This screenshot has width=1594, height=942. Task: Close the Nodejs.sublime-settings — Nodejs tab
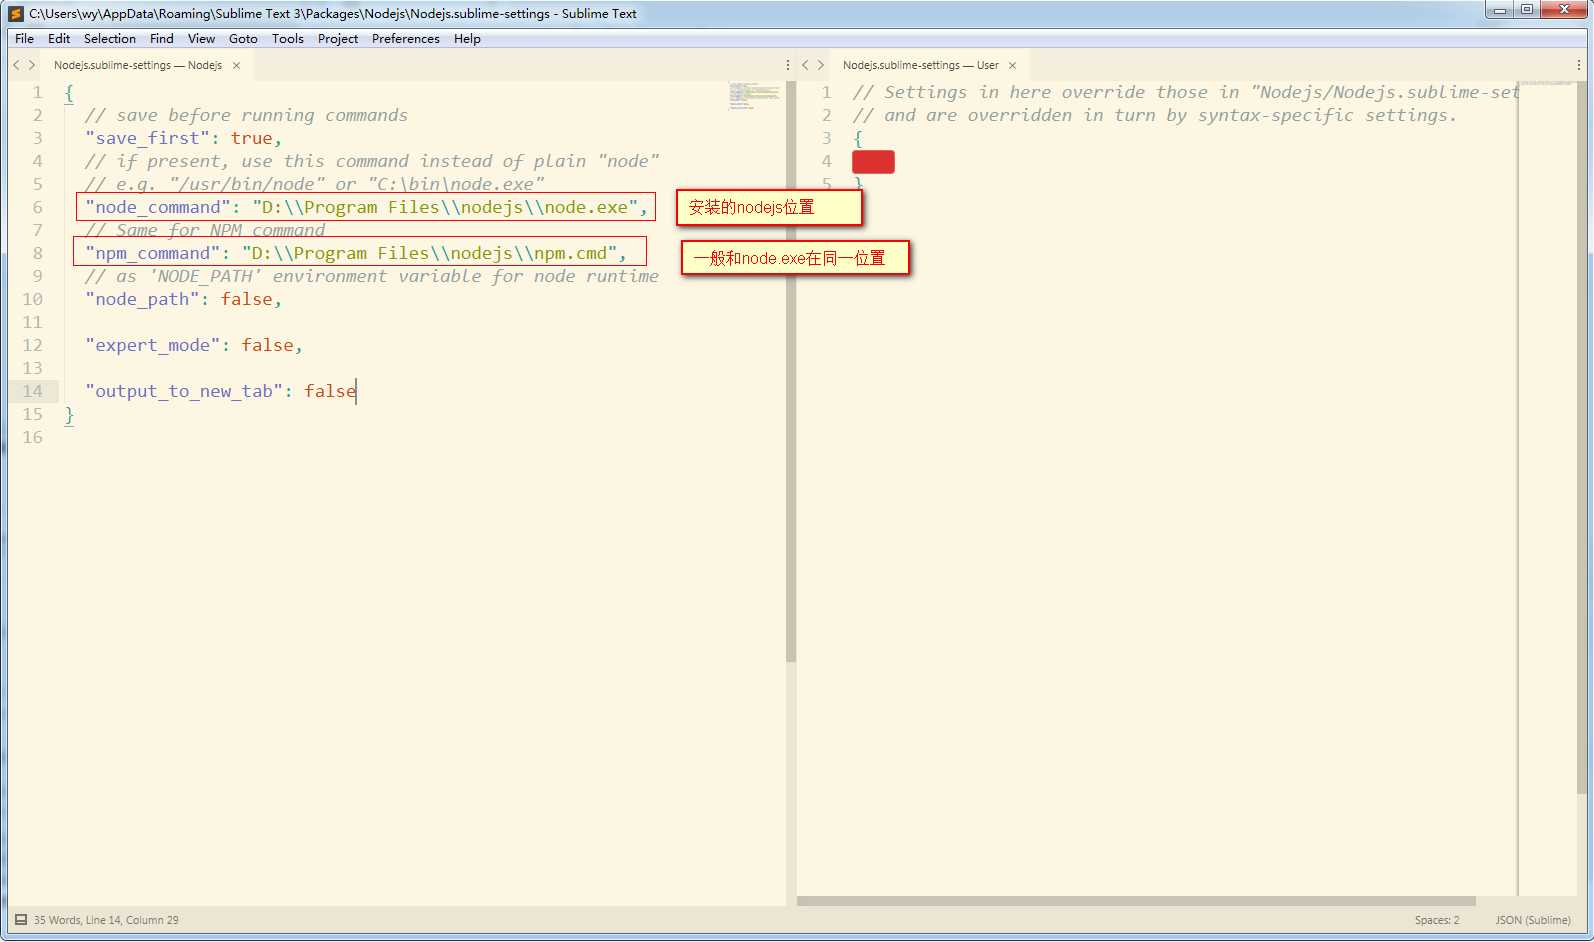[236, 65]
